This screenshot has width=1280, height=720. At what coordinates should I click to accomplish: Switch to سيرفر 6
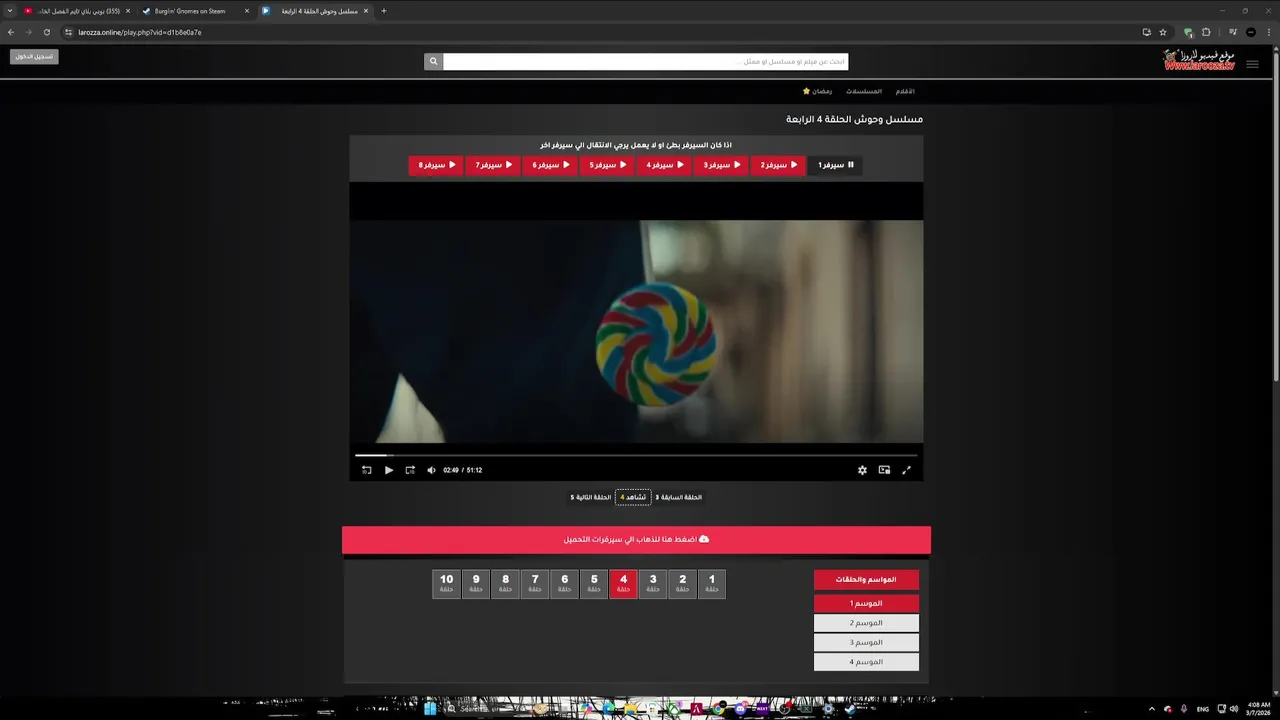pyautogui.click(x=550, y=165)
